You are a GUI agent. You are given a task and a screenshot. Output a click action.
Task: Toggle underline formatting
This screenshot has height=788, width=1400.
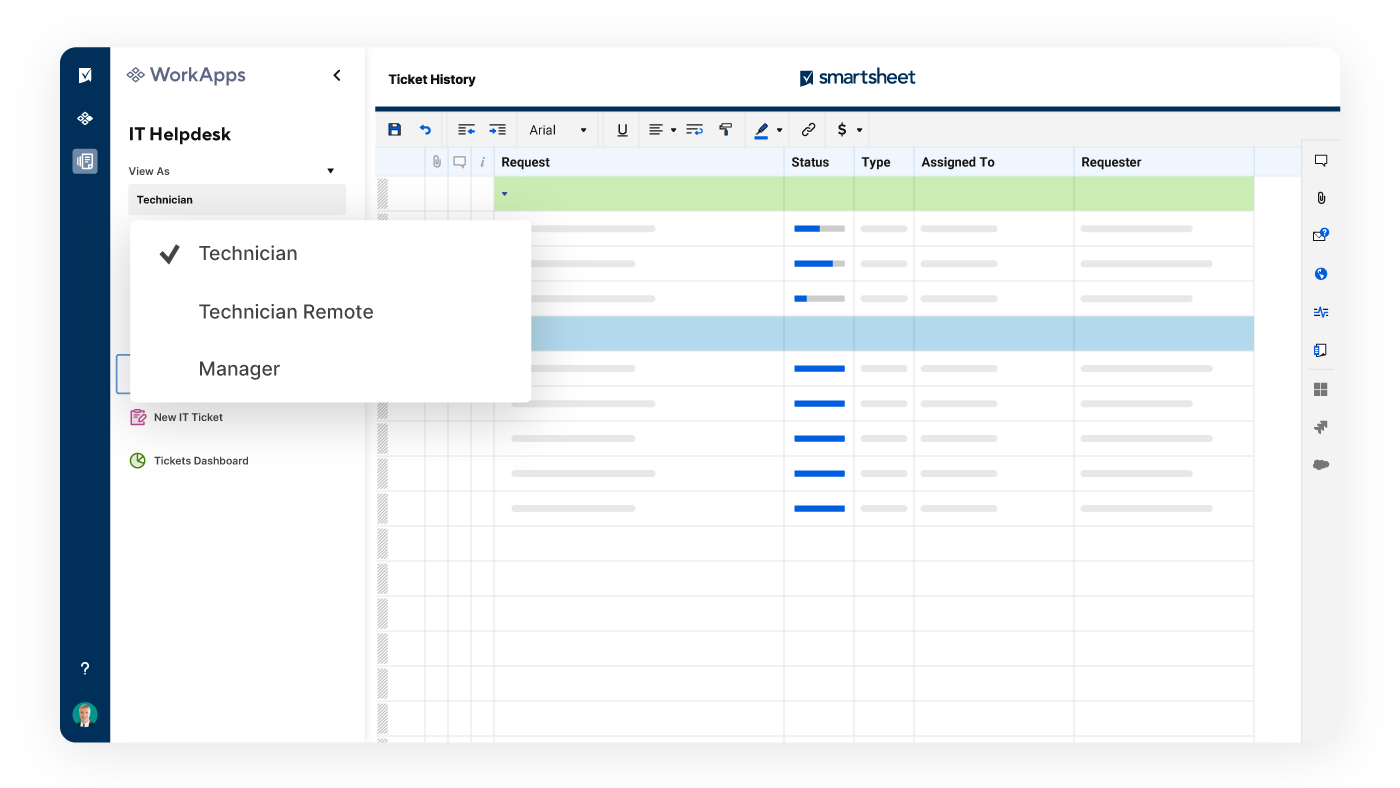622,130
